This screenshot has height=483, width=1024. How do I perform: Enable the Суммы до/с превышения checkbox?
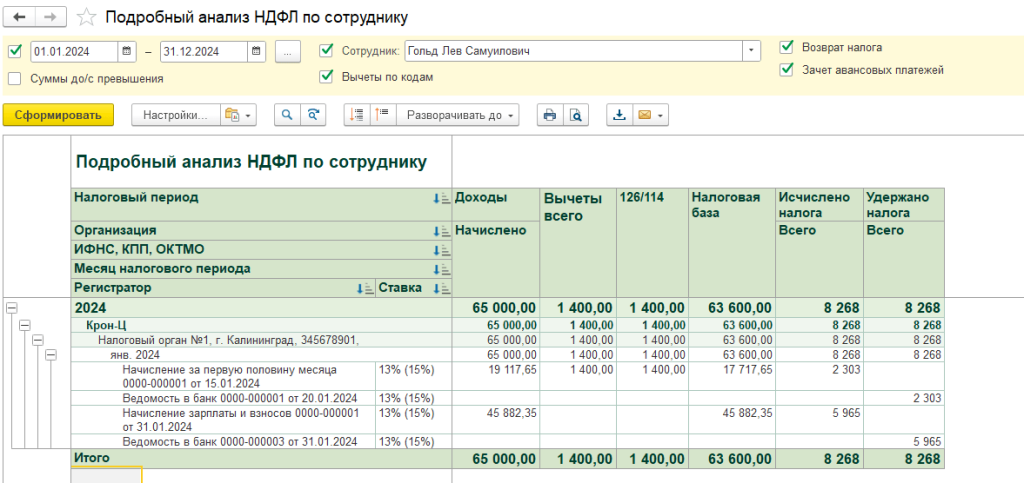click(15, 78)
